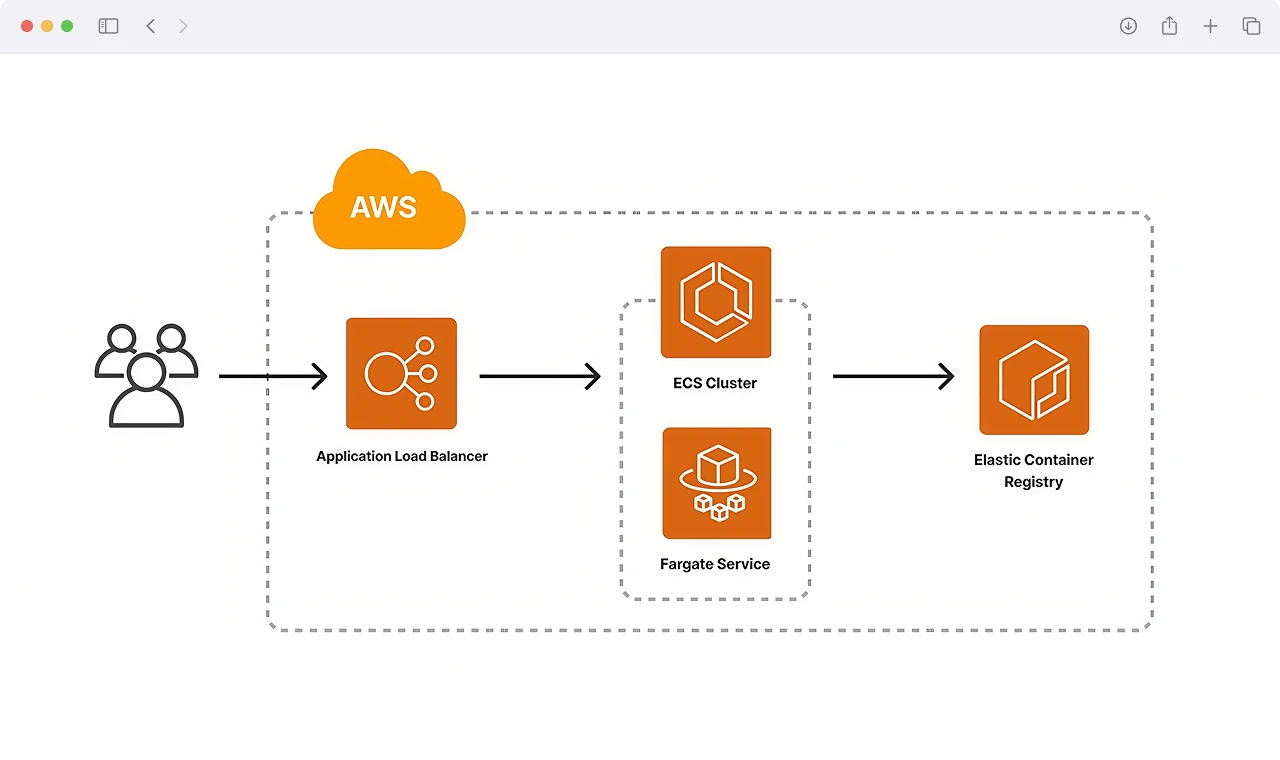Viewport: 1280px width, 760px height.
Task: Add a new tab with plus button
Action: 1210,26
